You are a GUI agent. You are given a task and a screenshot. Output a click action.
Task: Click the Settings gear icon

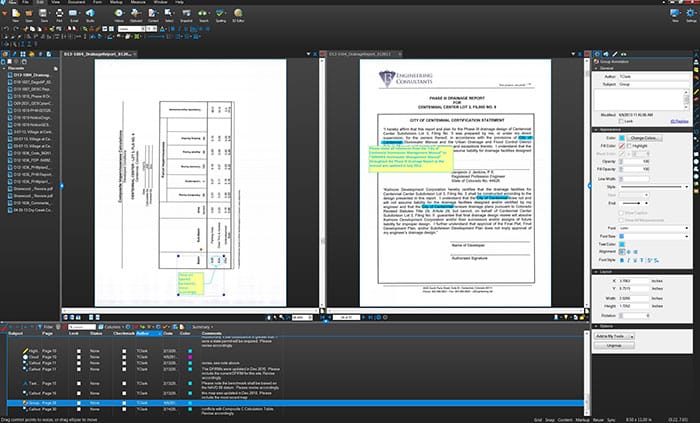(691, 14)
